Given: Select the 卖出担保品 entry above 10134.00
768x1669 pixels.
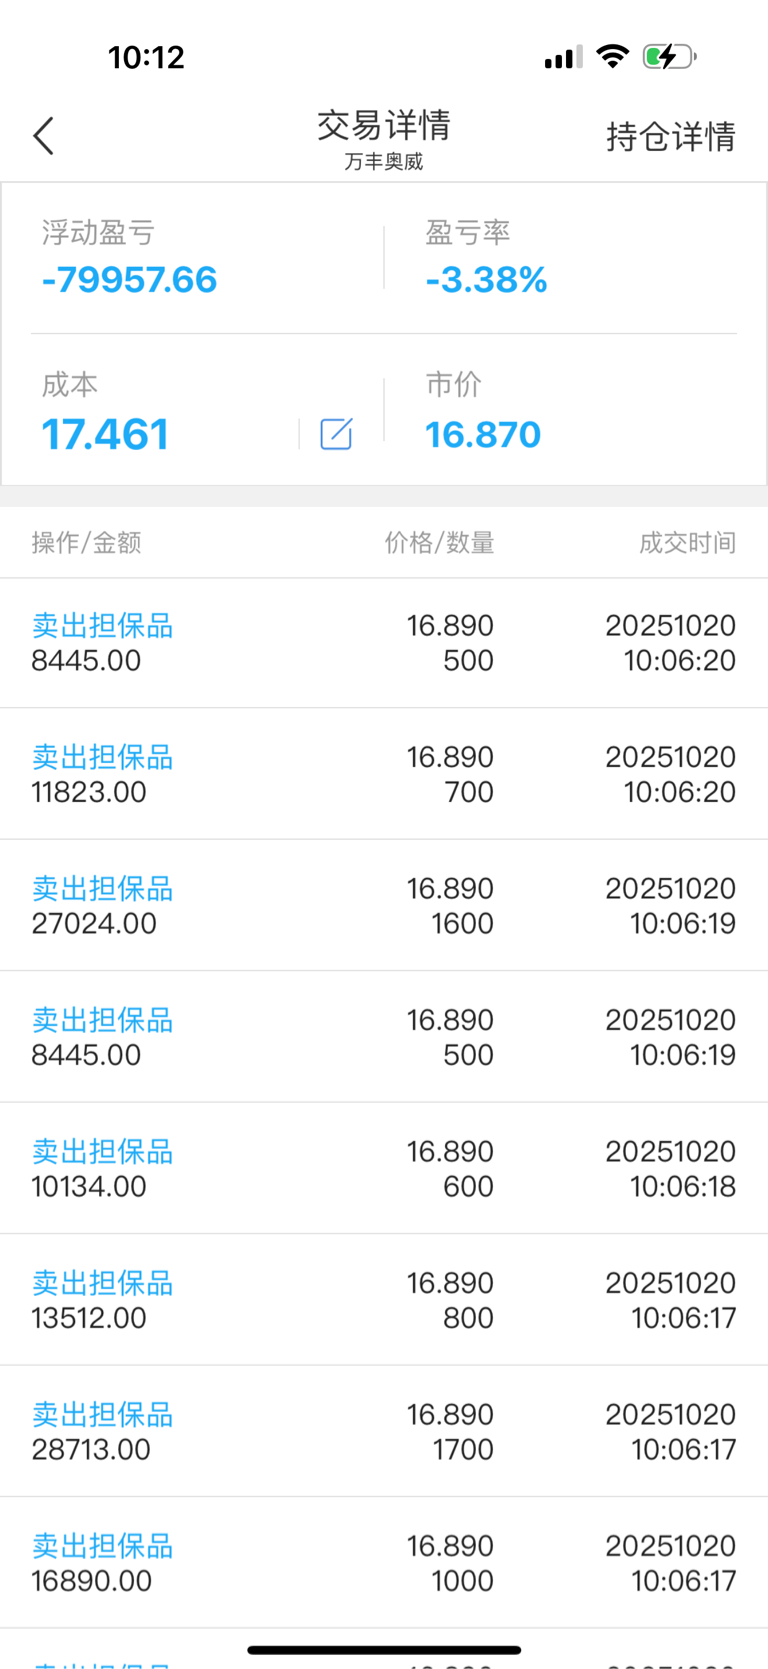Looking at the screenshot, I should [102, 1152].
